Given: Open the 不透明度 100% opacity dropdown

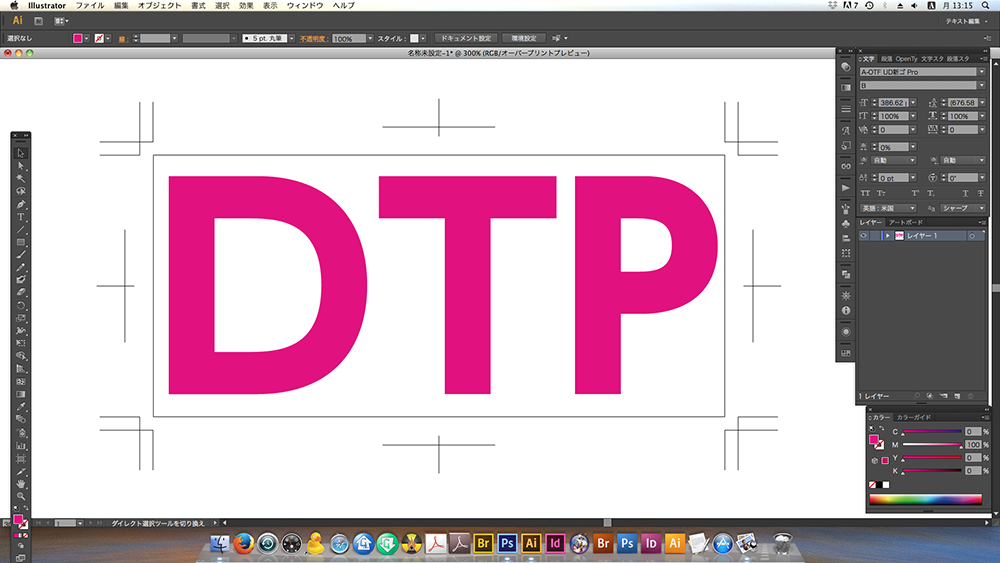Looking at the screenshot, I should (371, 38).
